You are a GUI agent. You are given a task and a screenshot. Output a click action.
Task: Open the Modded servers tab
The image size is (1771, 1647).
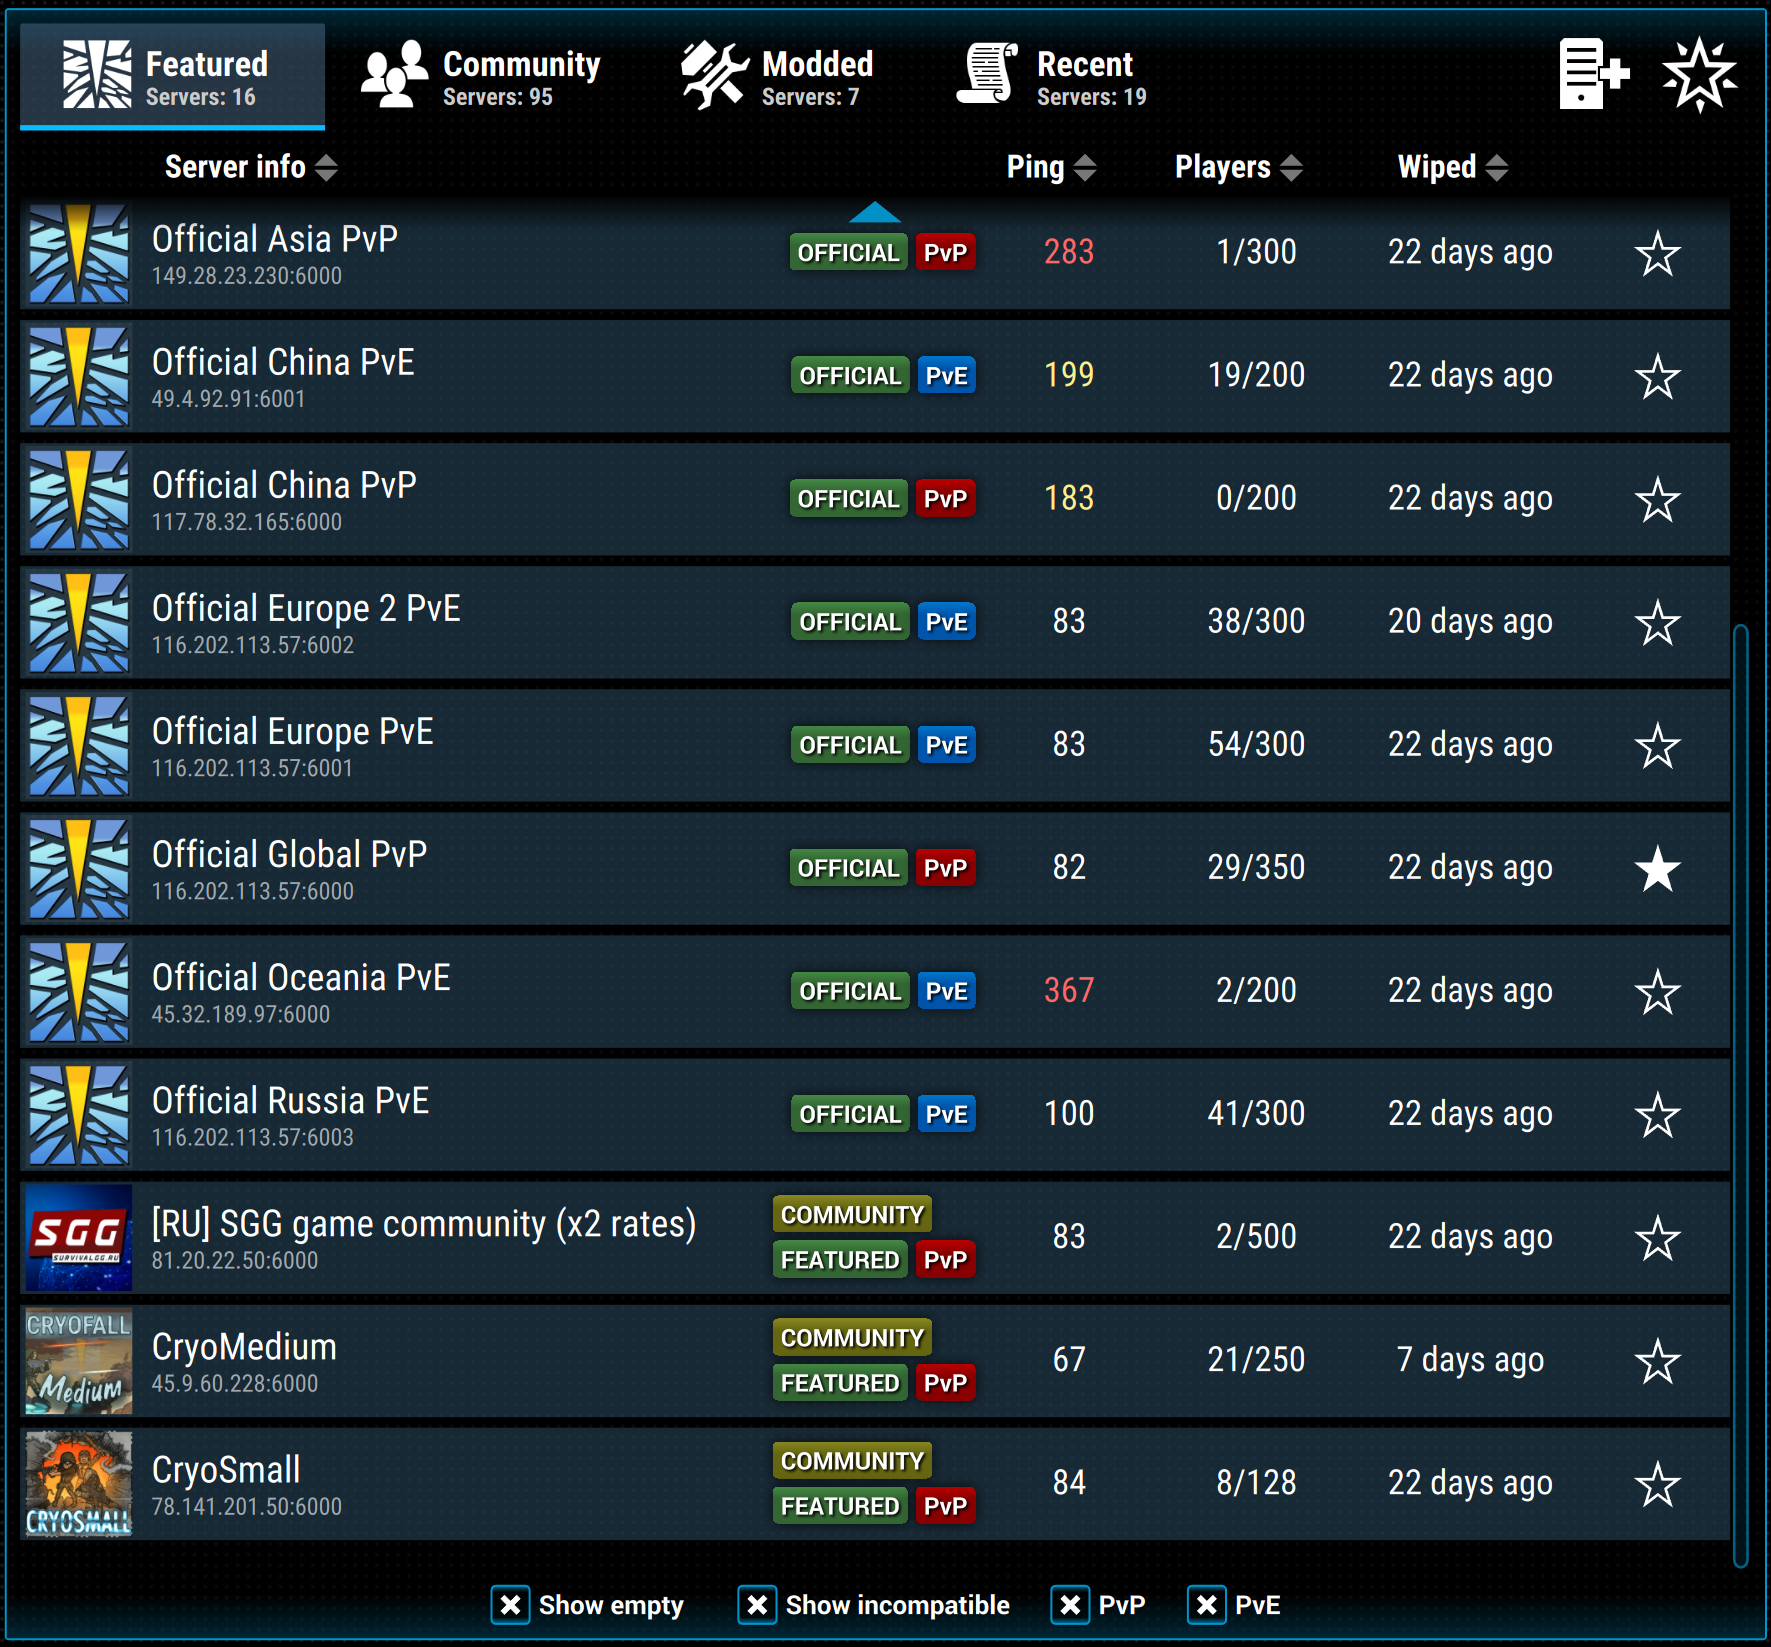tap(777, 76)
